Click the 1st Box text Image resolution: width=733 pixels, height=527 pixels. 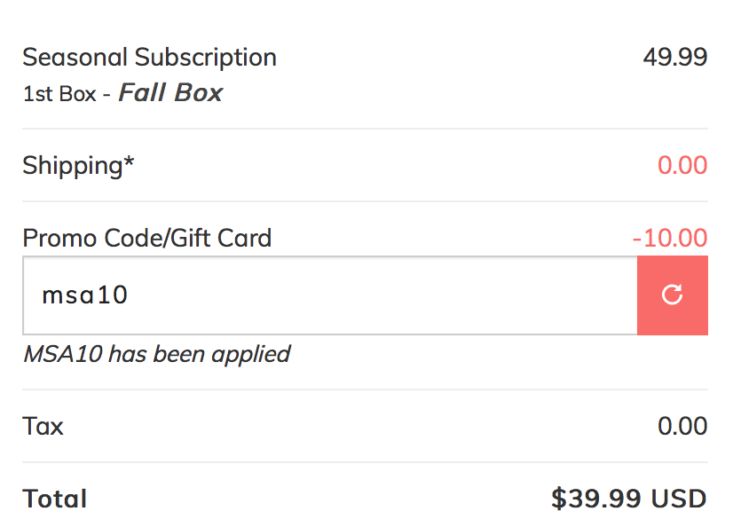click(59, 94)
